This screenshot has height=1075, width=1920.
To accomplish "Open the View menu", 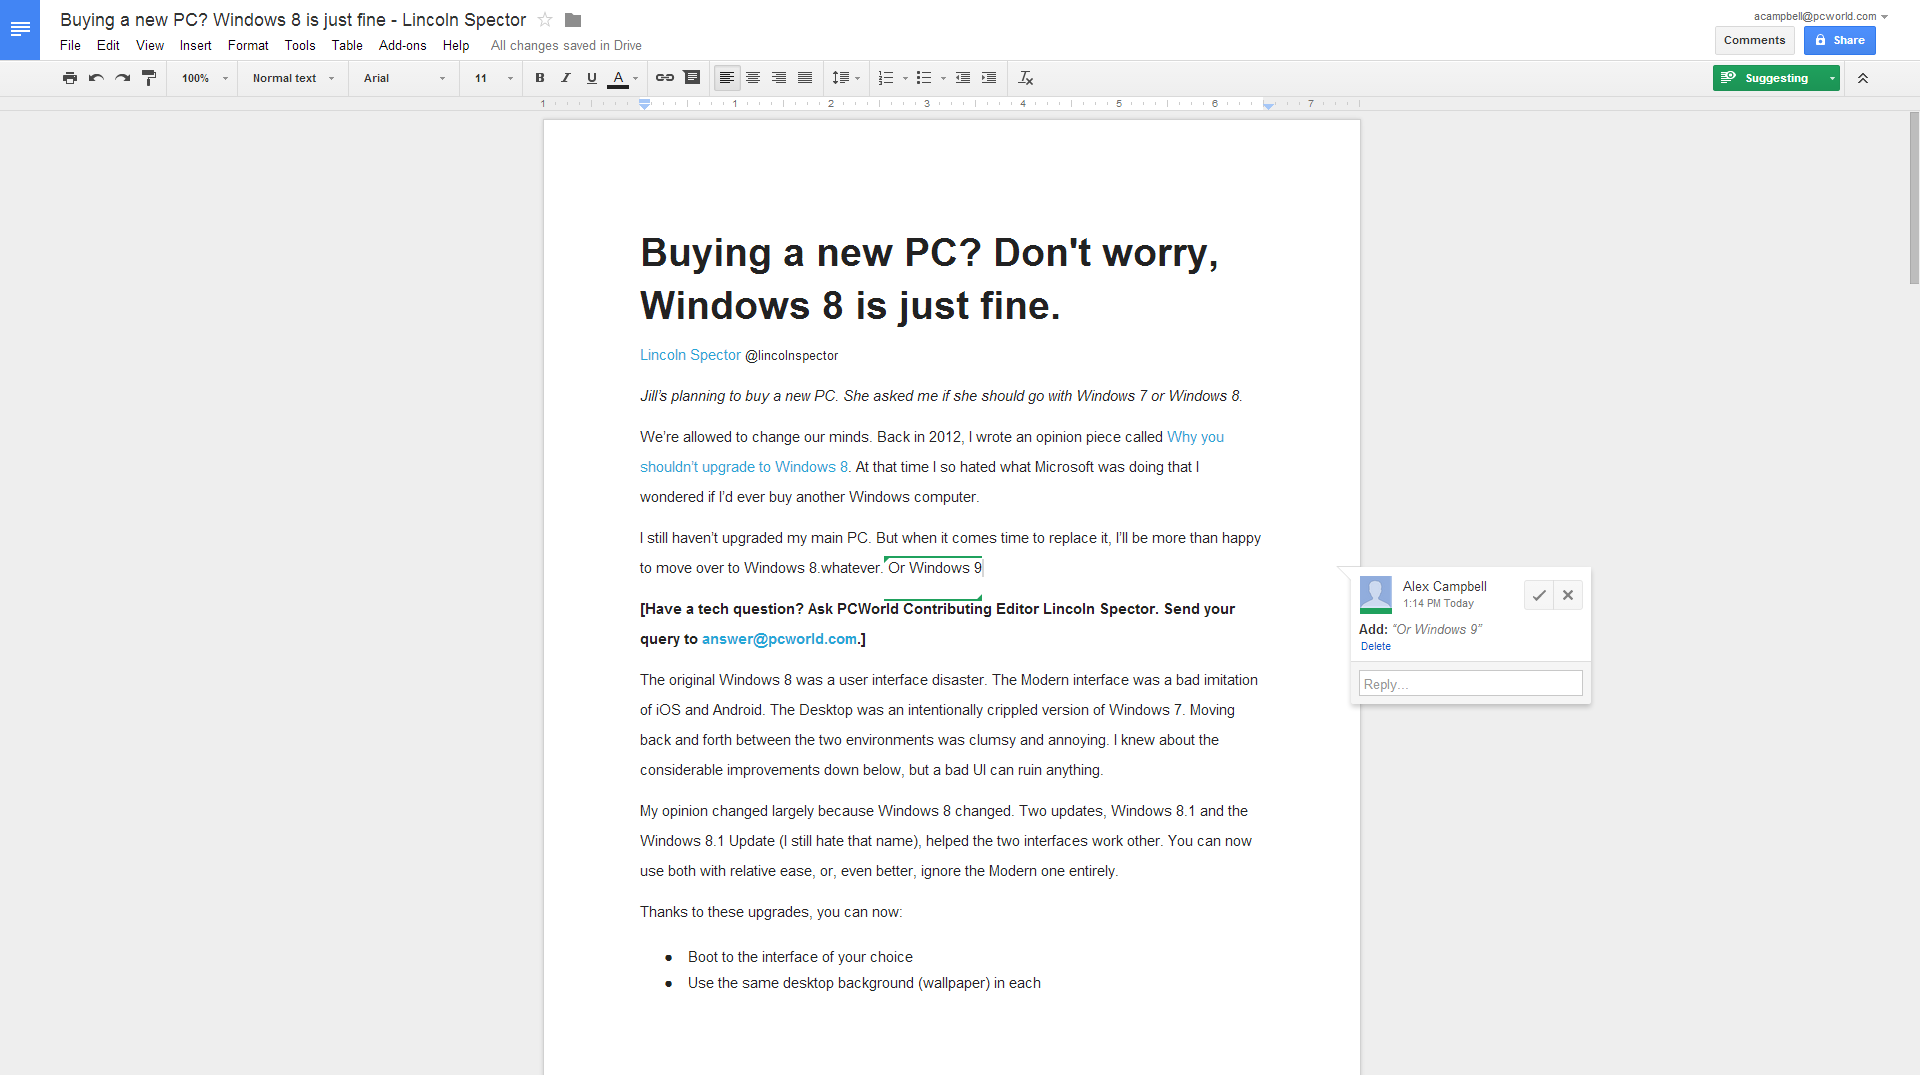I will tap(150, 45).
